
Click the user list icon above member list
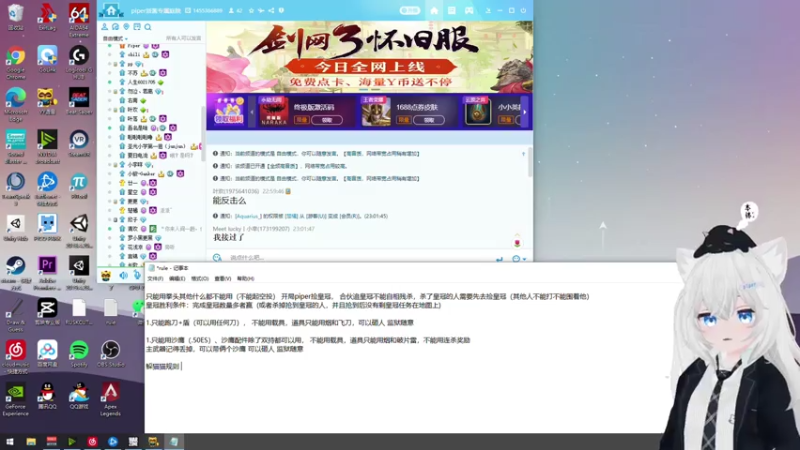105,27
